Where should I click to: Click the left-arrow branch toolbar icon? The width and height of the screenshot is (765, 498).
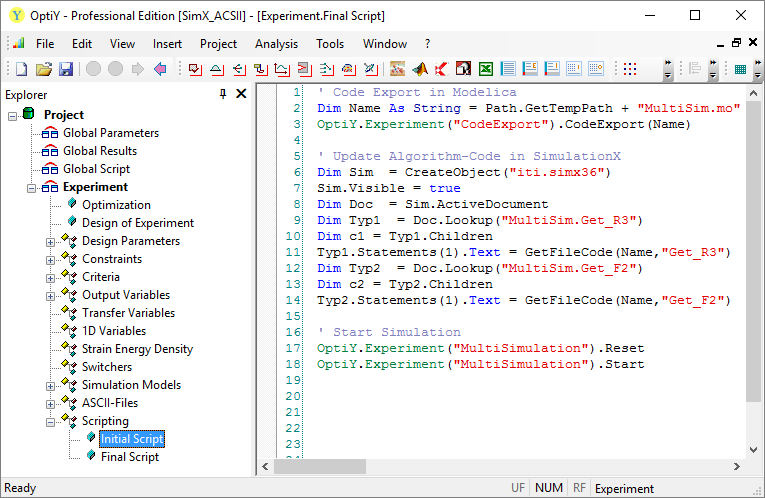click(239, 69)
